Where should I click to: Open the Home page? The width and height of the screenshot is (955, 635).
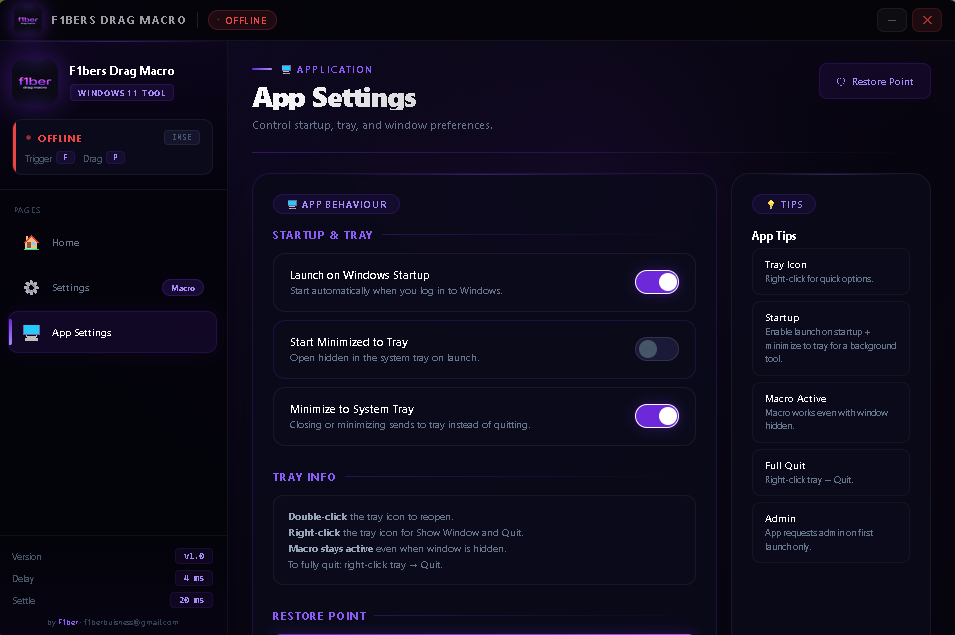[x=113, y=242]
